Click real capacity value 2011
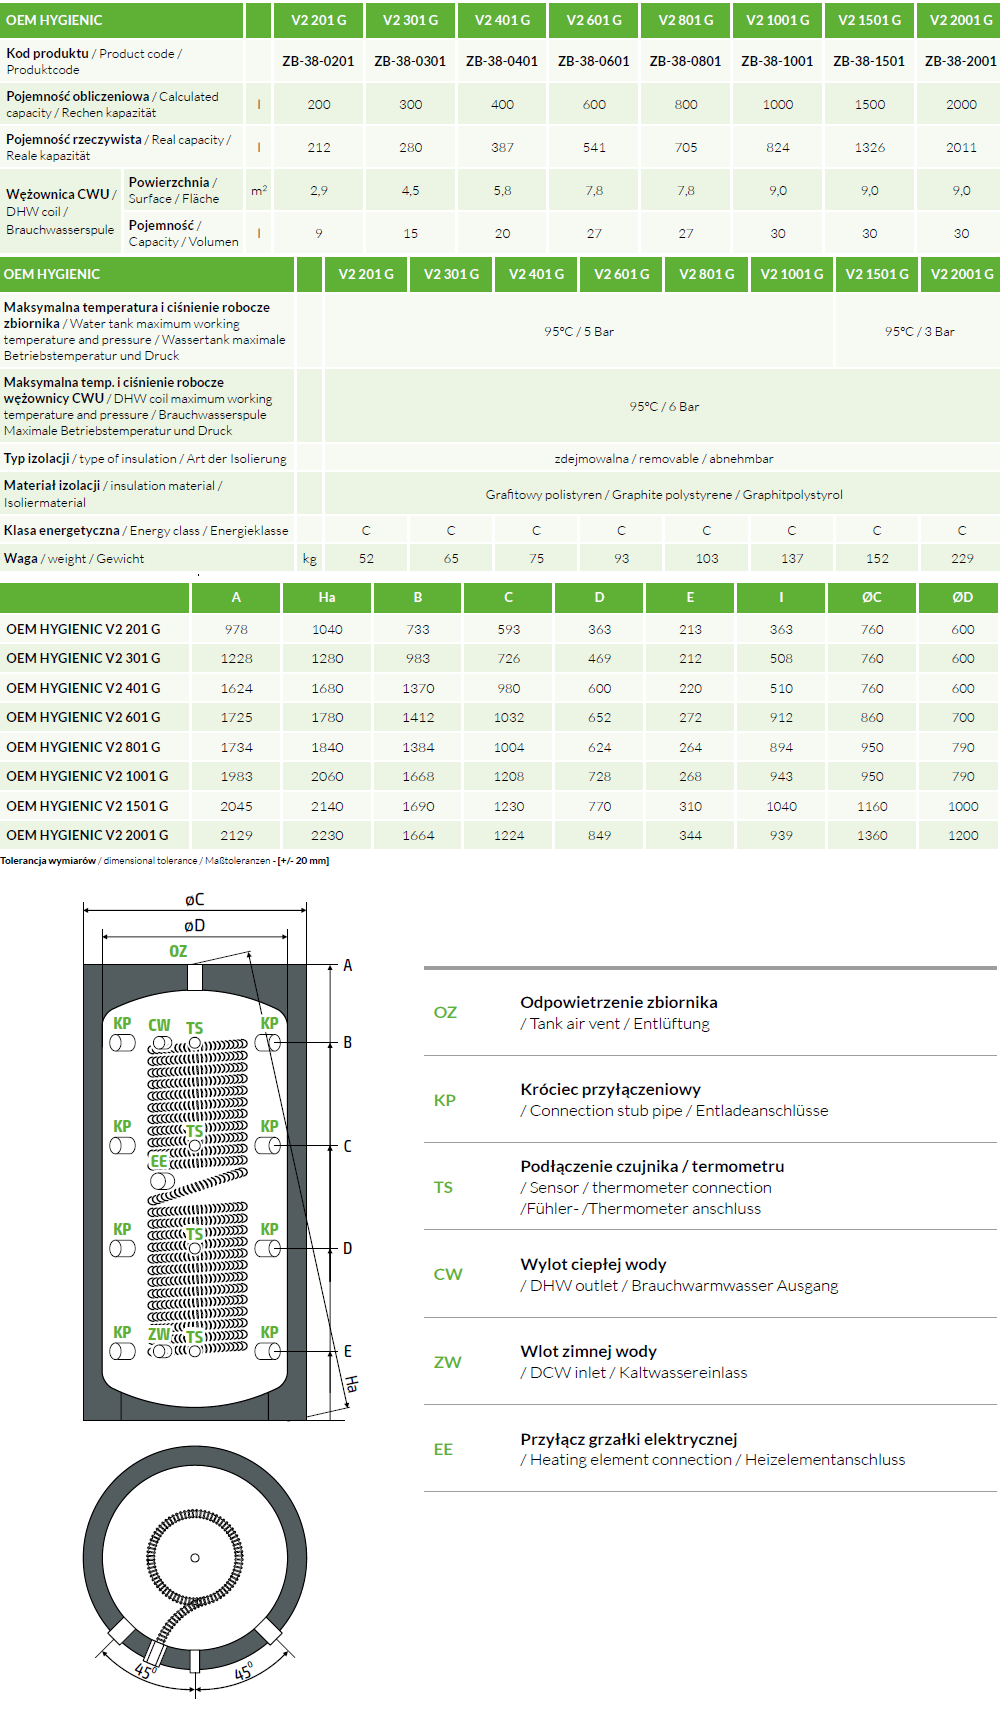 (x=962, y=147)
